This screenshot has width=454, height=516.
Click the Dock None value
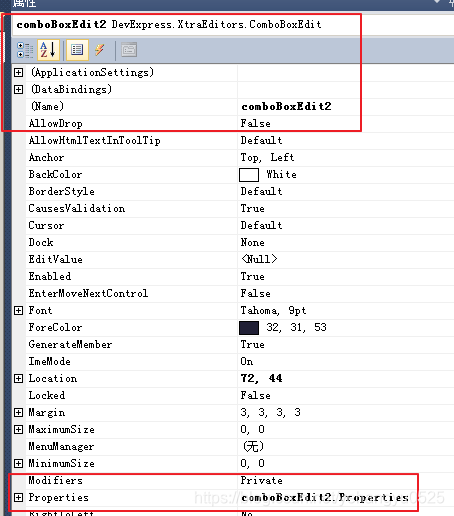(x=253, y=243)
